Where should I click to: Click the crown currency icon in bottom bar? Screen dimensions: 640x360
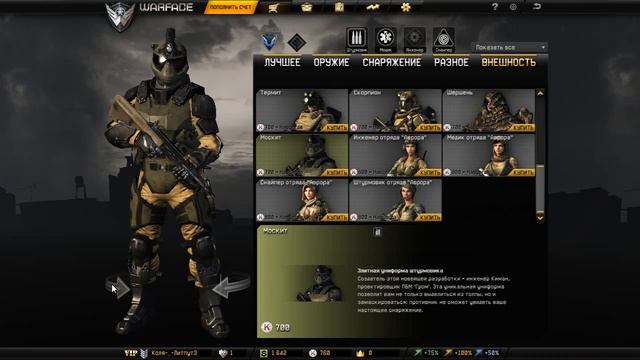tap(360, 353)
